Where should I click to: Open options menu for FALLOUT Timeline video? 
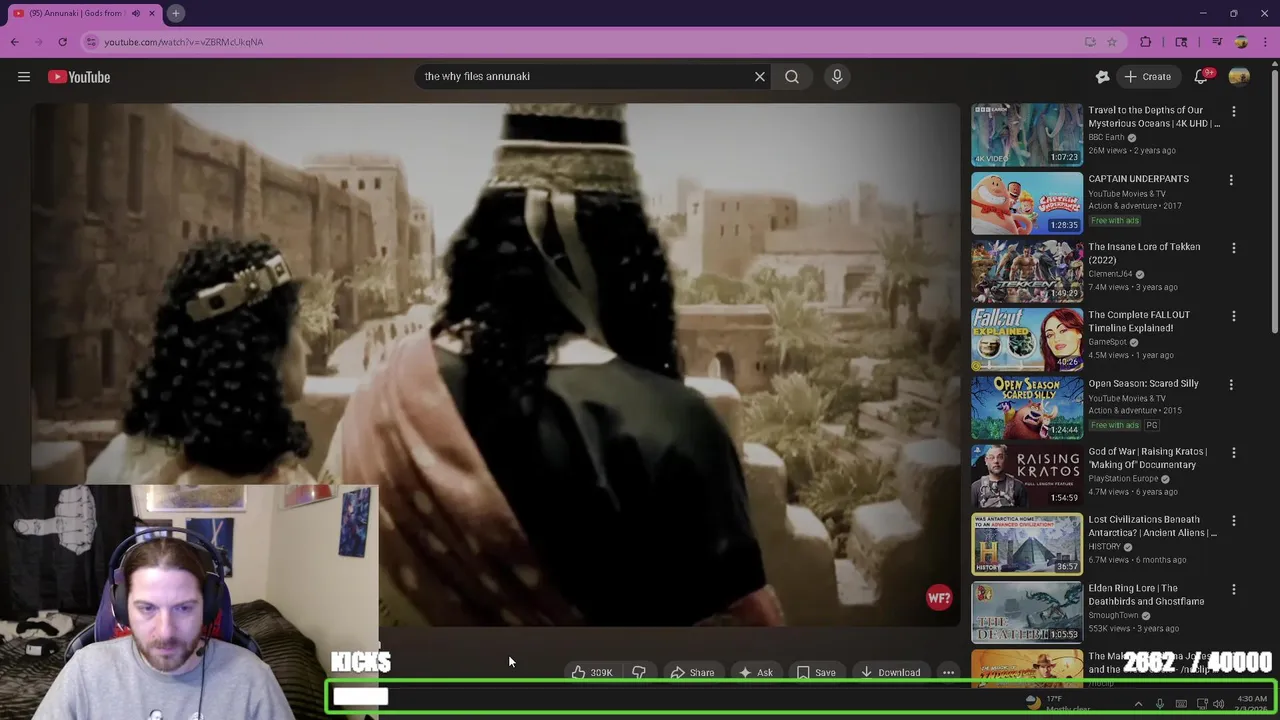coord(1233,316)
